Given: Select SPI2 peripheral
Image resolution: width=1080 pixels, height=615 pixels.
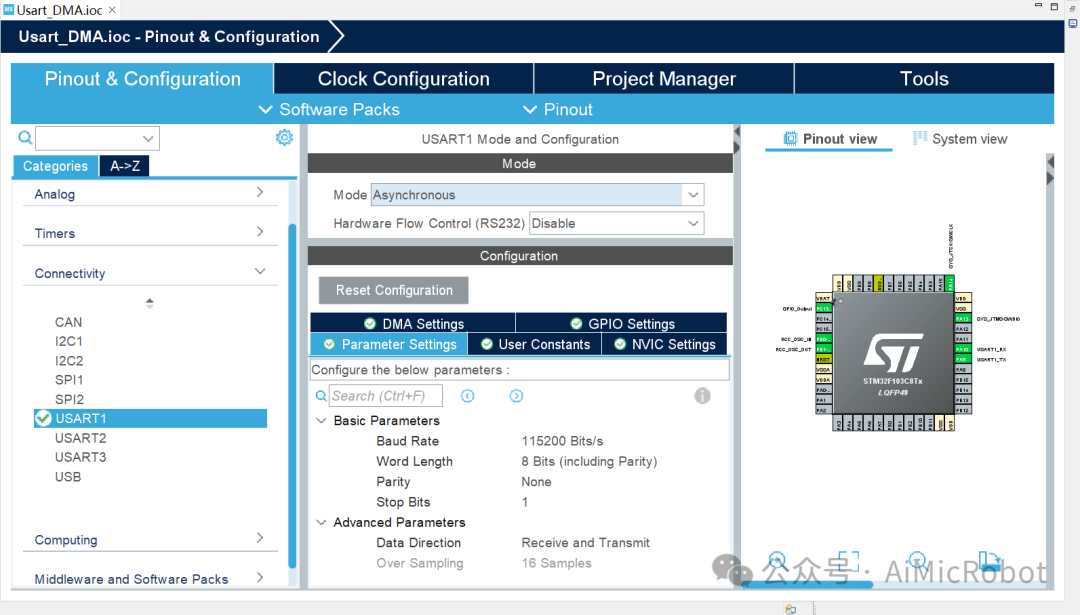Looking at the screenshot, I should coord(69,399).
